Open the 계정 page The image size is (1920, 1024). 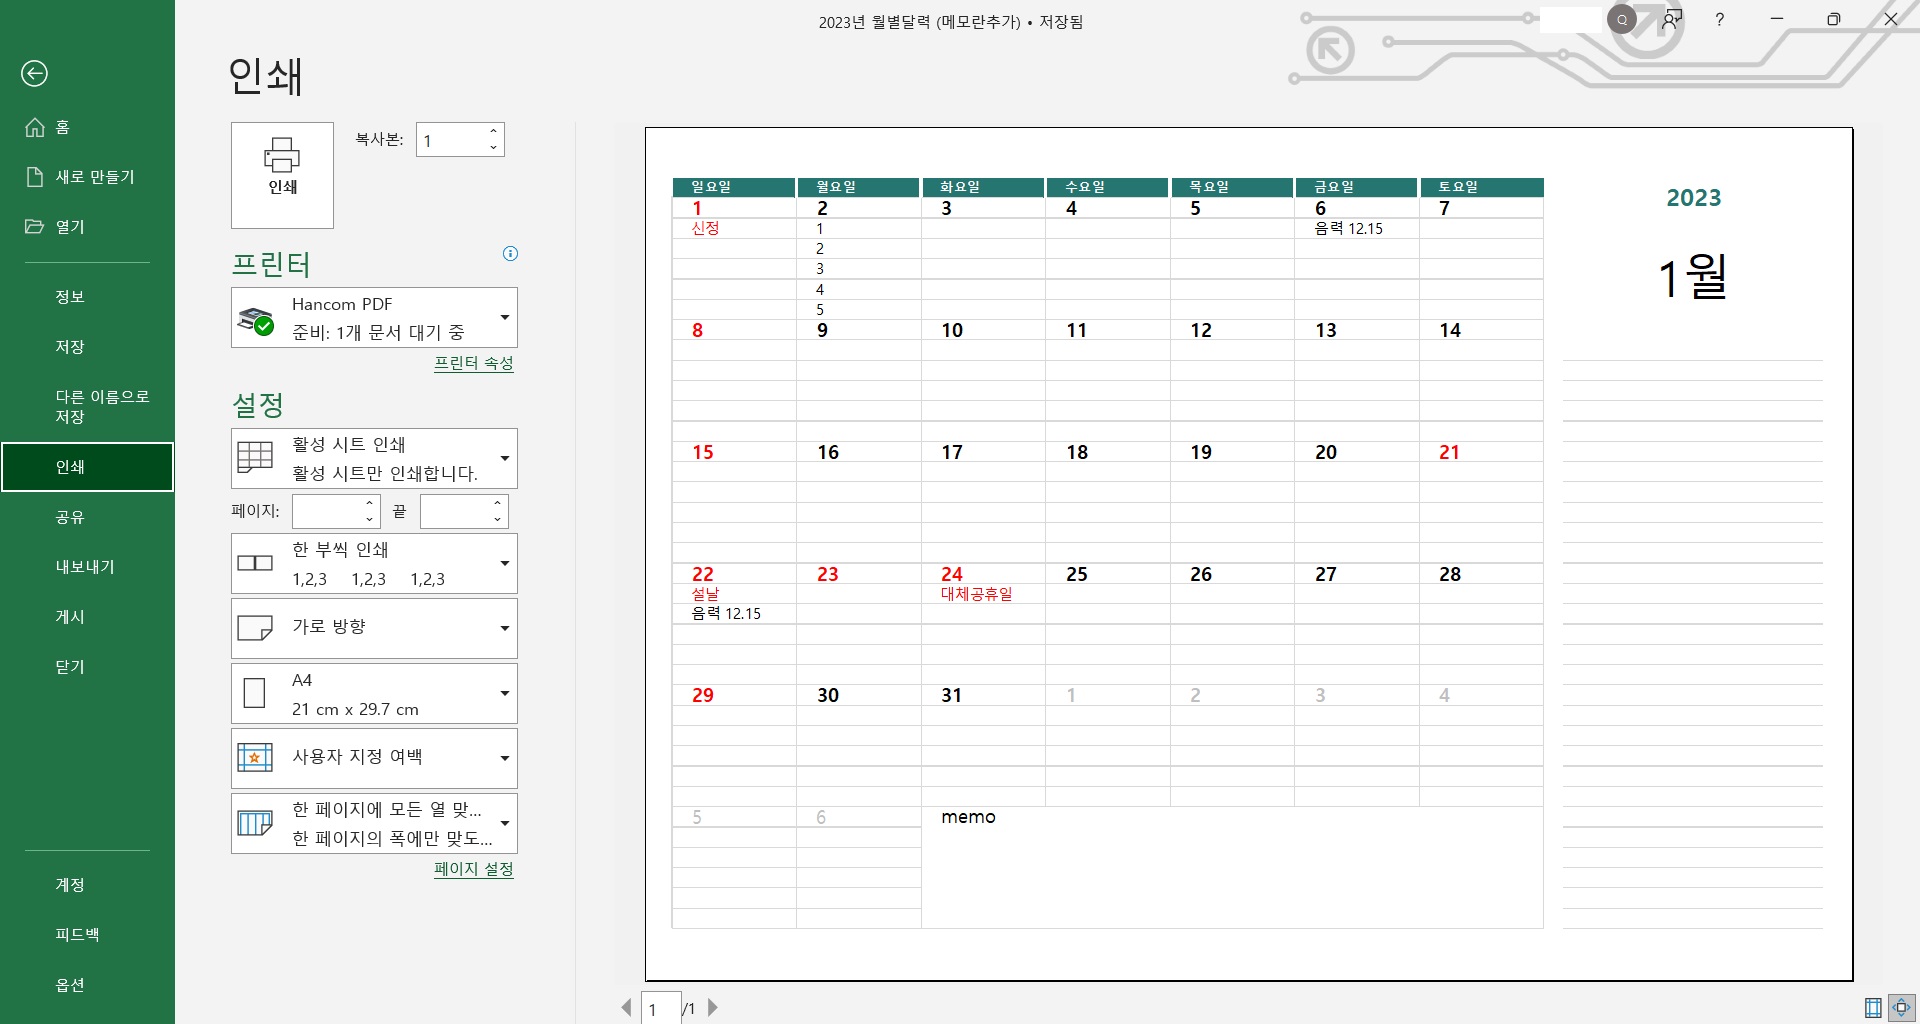coord(87,885)
